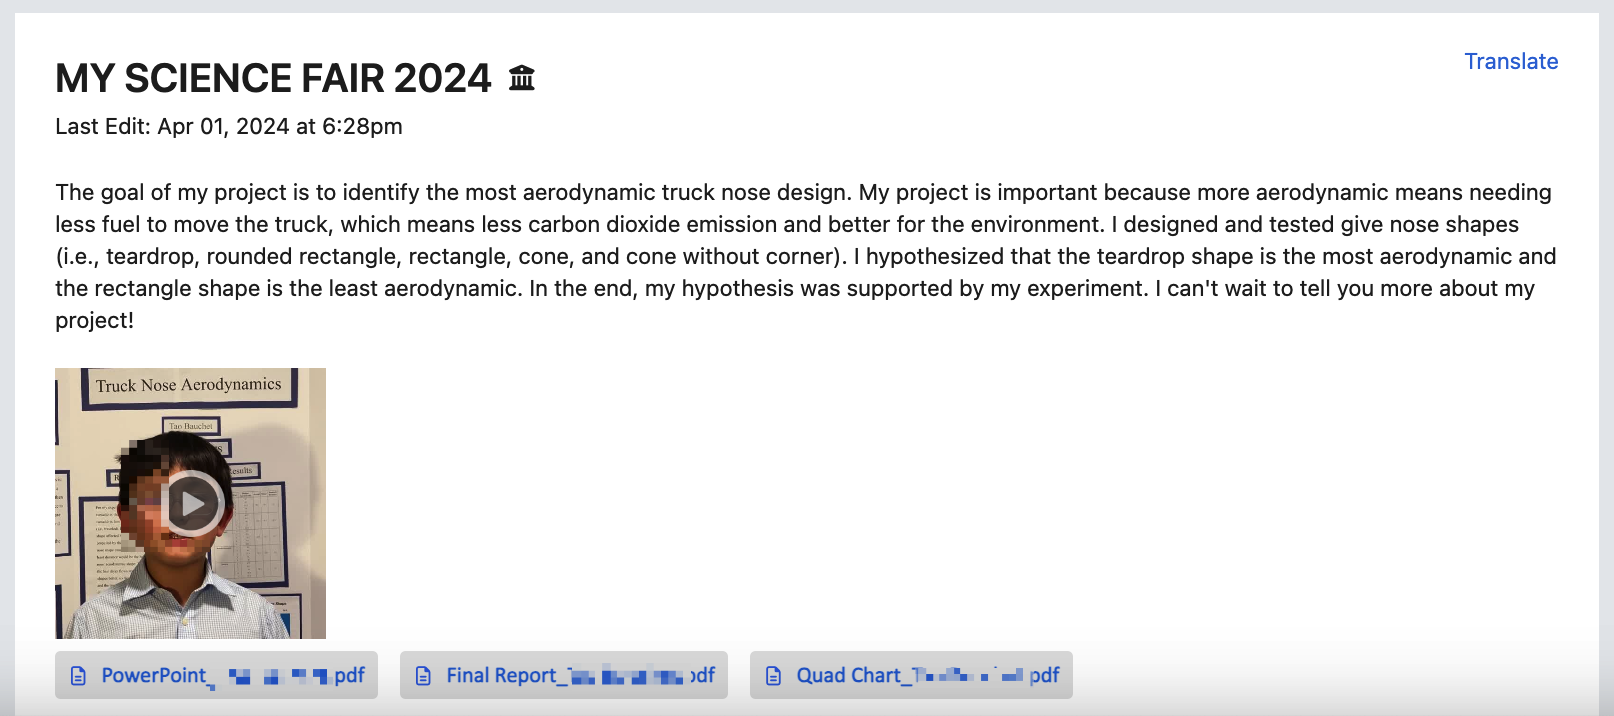Screen dimensions: 1614x716
Task: Click the Truck Nose Aerodynamics poster title in thumbnail
Action: tap(189, 385)
